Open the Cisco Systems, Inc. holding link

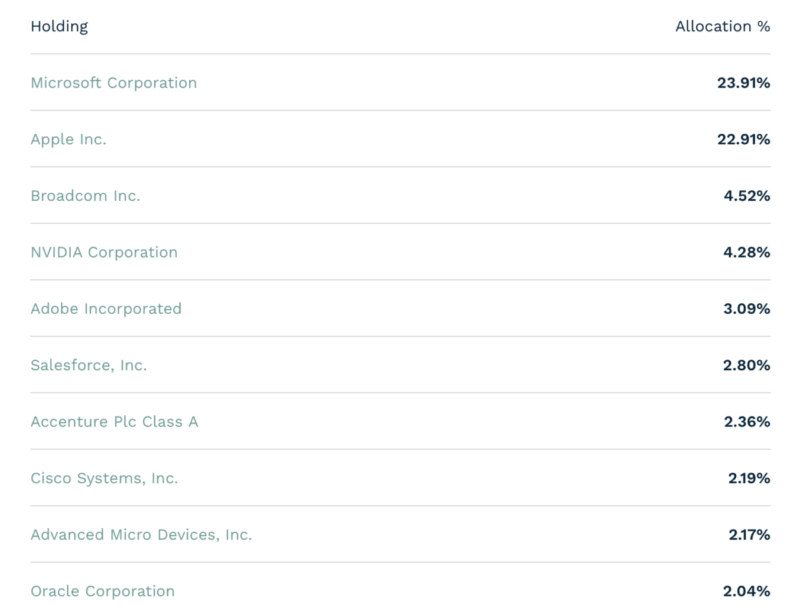tap(104, 478)
